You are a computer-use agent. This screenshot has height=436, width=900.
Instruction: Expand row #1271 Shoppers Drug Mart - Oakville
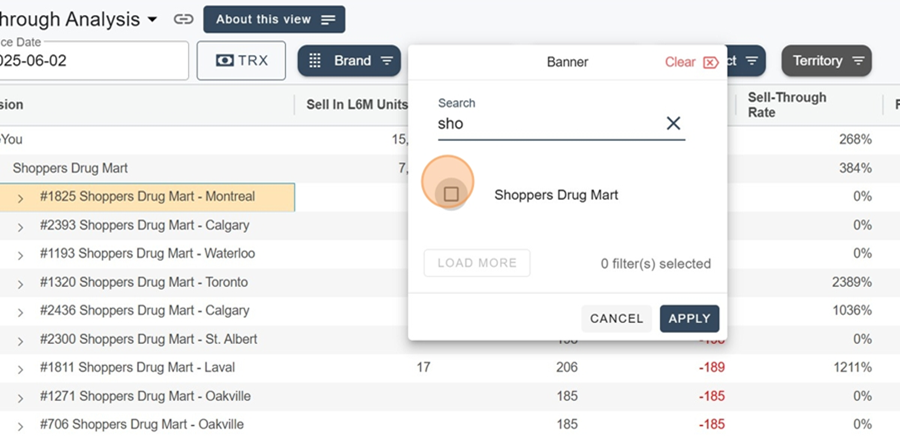click(20, 398)
